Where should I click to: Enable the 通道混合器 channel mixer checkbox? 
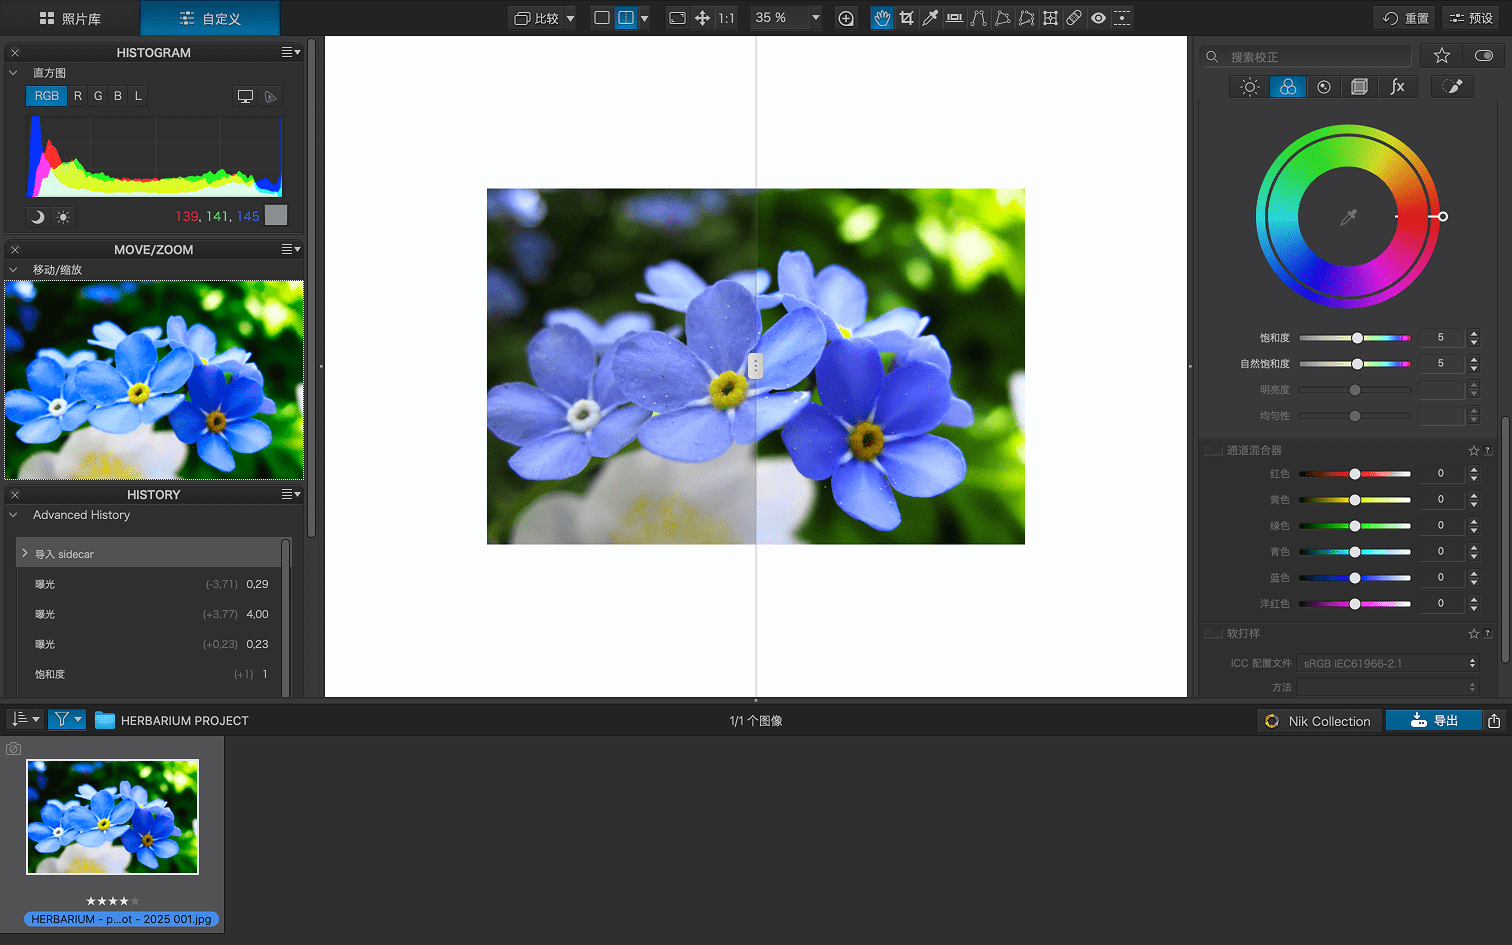click(1213, 451)
